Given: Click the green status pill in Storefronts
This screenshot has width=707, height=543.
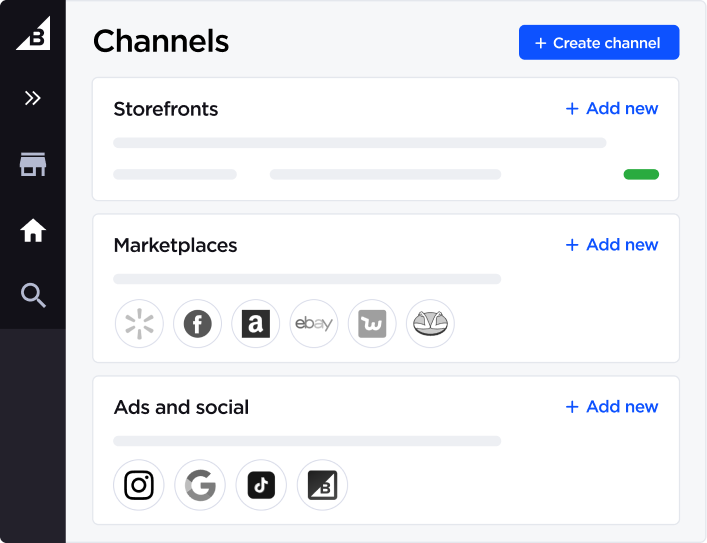Looking at the screenshot, I should 641,174.
